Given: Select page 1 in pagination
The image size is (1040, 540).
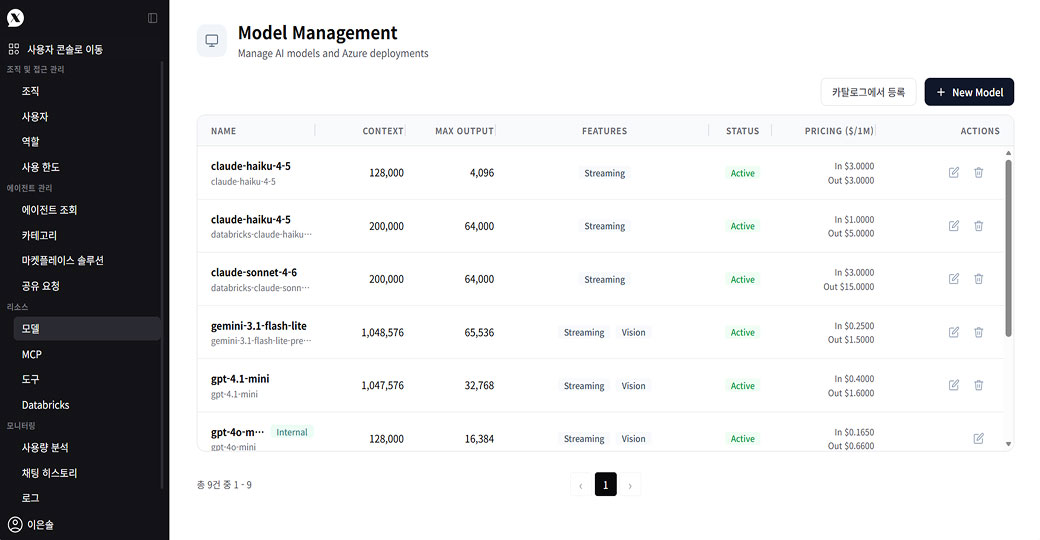Looking at the screenshot, I should point(606,484).
